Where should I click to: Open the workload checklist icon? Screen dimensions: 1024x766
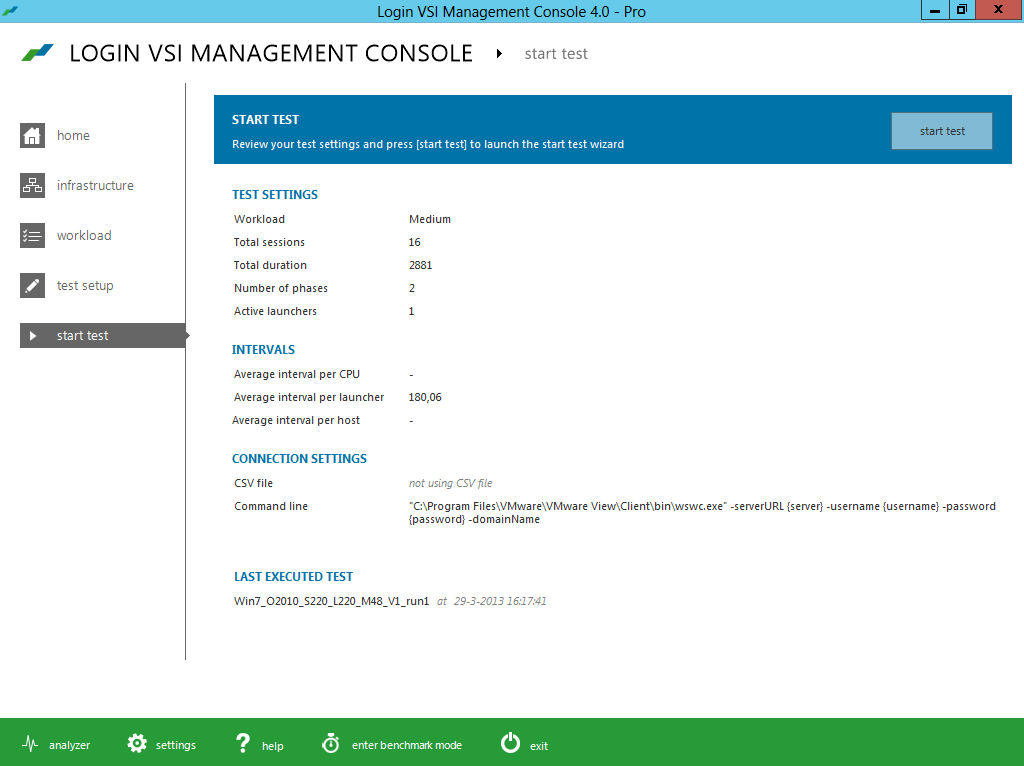pos(33,236)
